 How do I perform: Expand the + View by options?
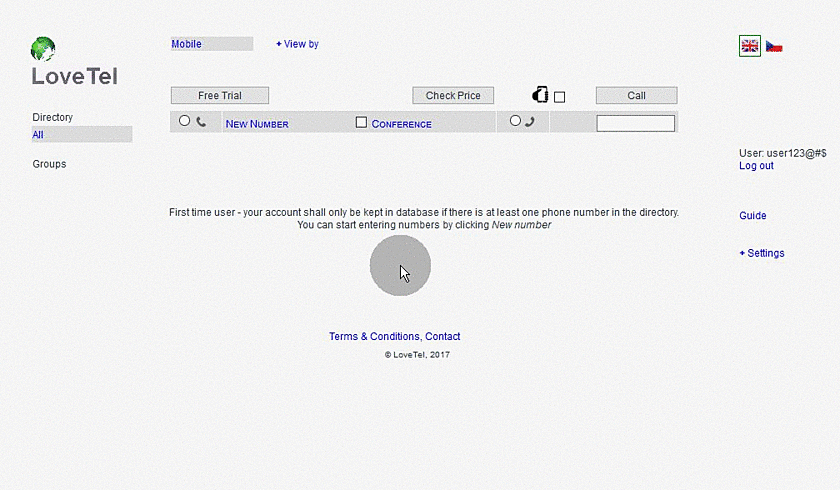297,44
